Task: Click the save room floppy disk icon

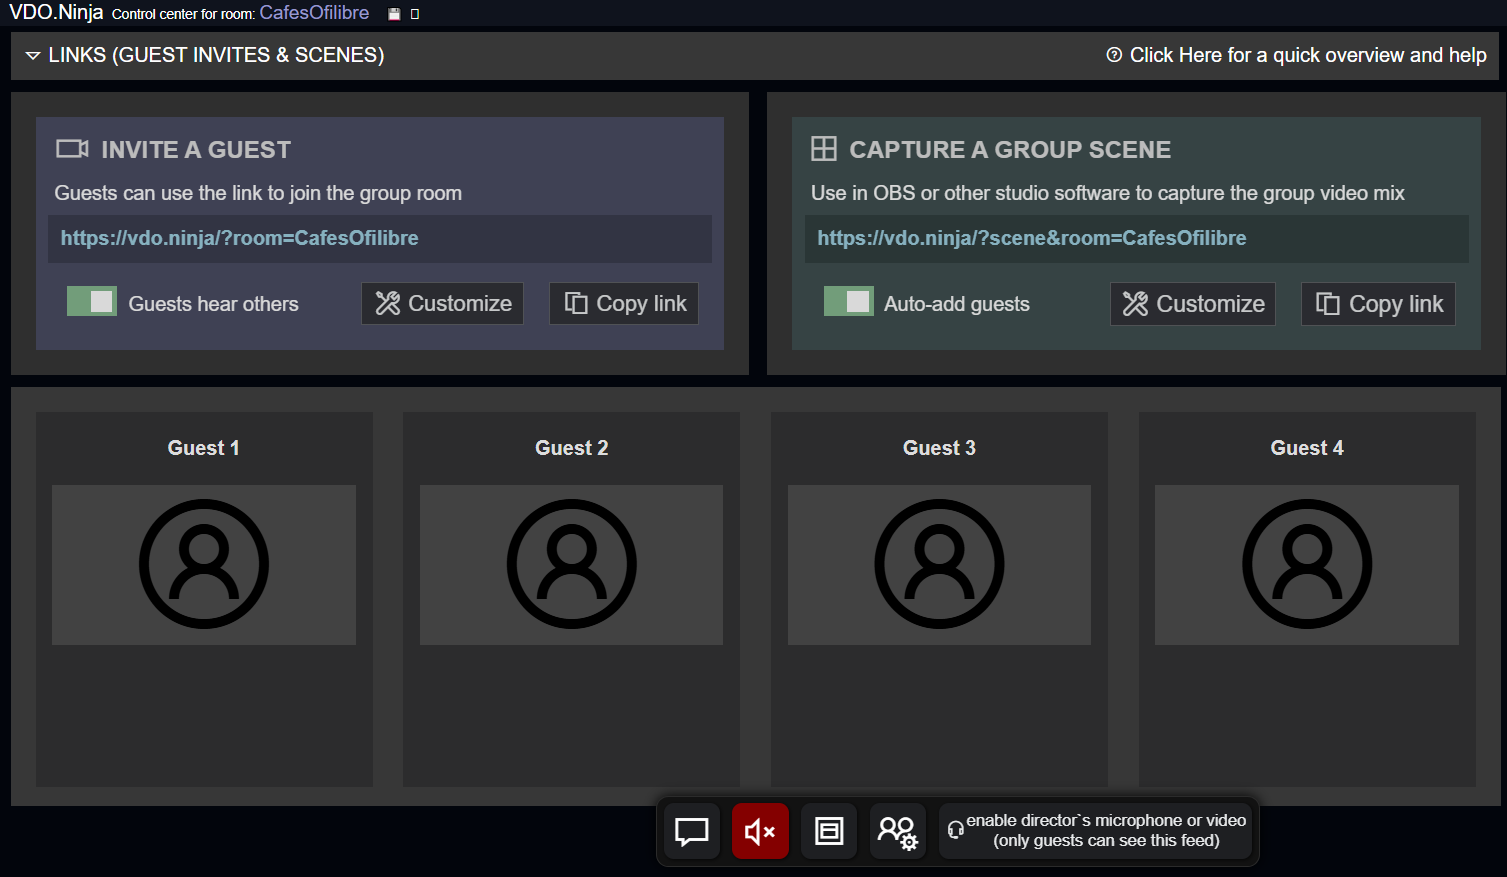Action: pyautogui.click(x=394, y=14)
